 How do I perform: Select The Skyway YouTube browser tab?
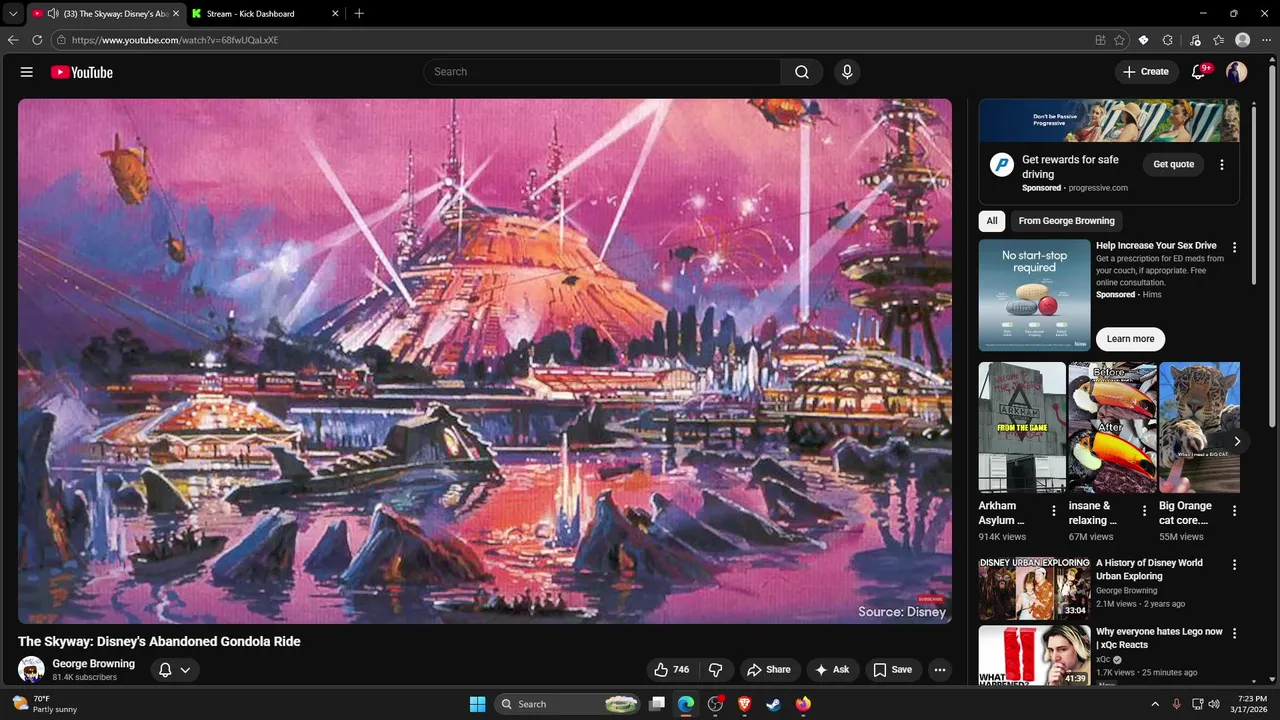(x=105, y=14)
